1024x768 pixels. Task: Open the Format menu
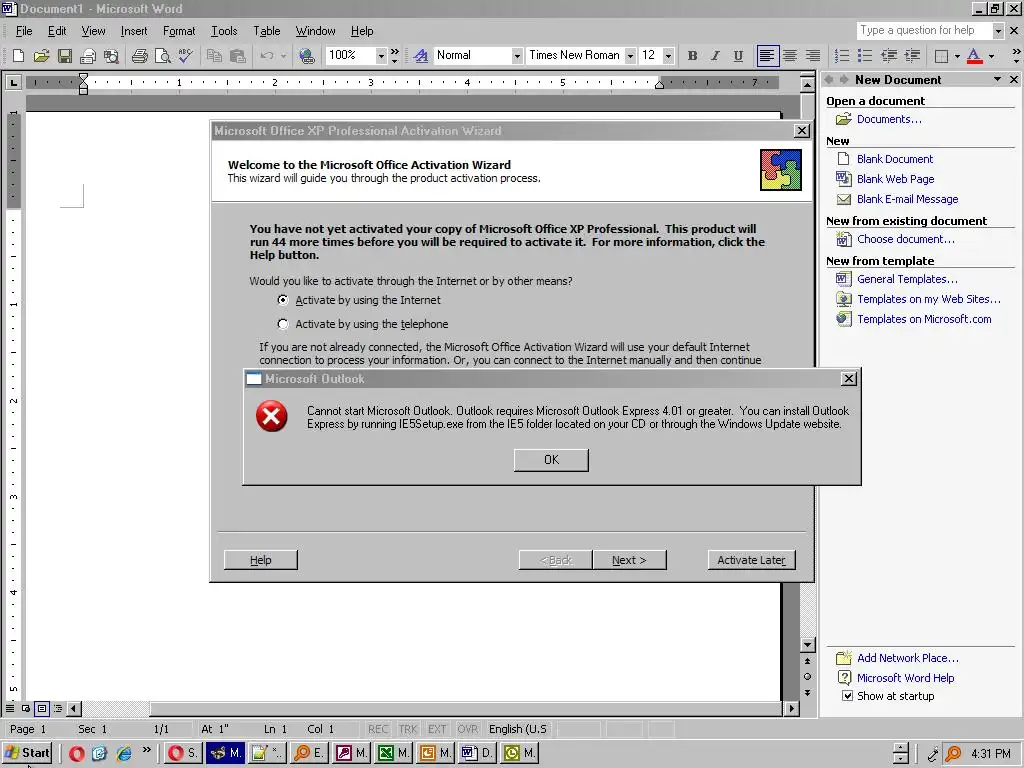(x=179, y=31)
